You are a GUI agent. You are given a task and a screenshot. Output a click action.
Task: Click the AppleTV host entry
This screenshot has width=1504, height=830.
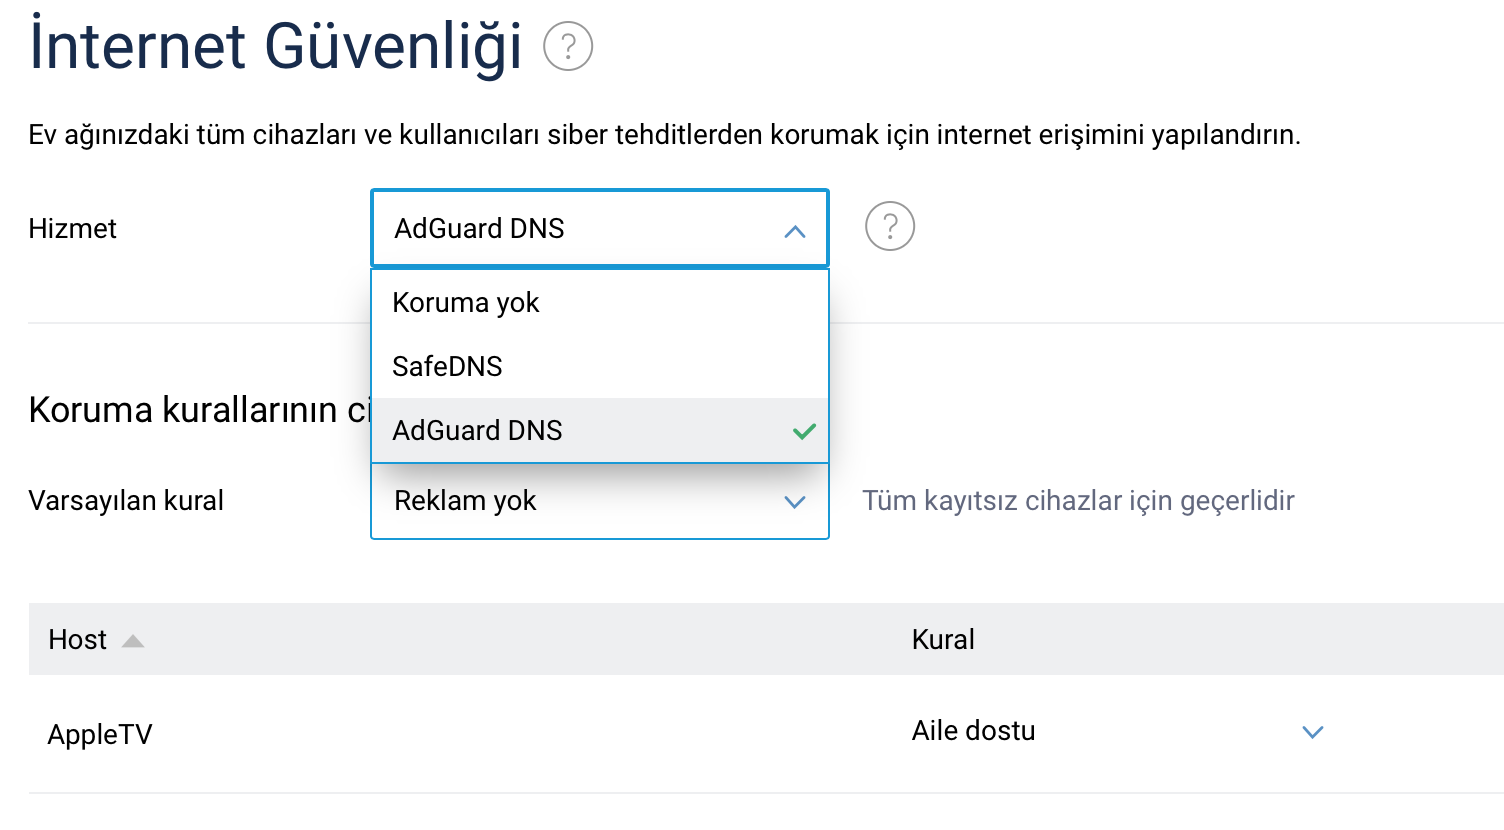tap(100, 734)
